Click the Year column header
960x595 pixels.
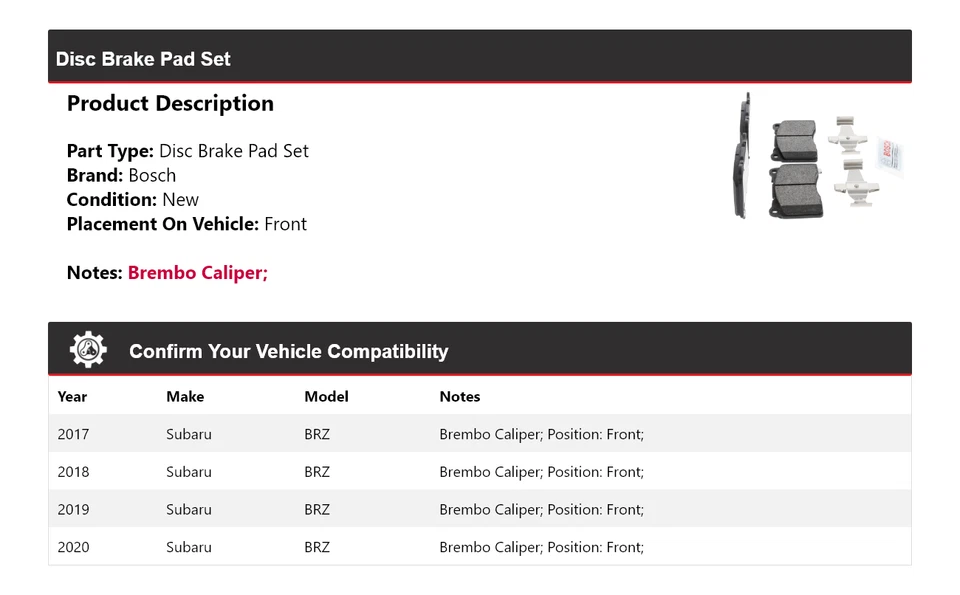[x=72, y=397]
